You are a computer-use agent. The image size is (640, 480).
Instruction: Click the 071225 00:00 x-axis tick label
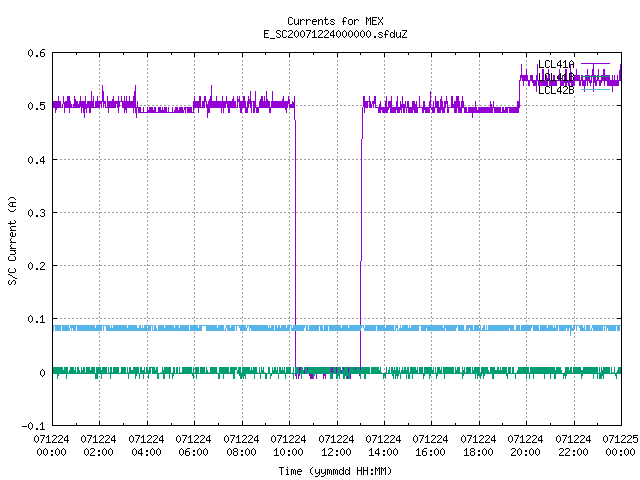[620, 446]
